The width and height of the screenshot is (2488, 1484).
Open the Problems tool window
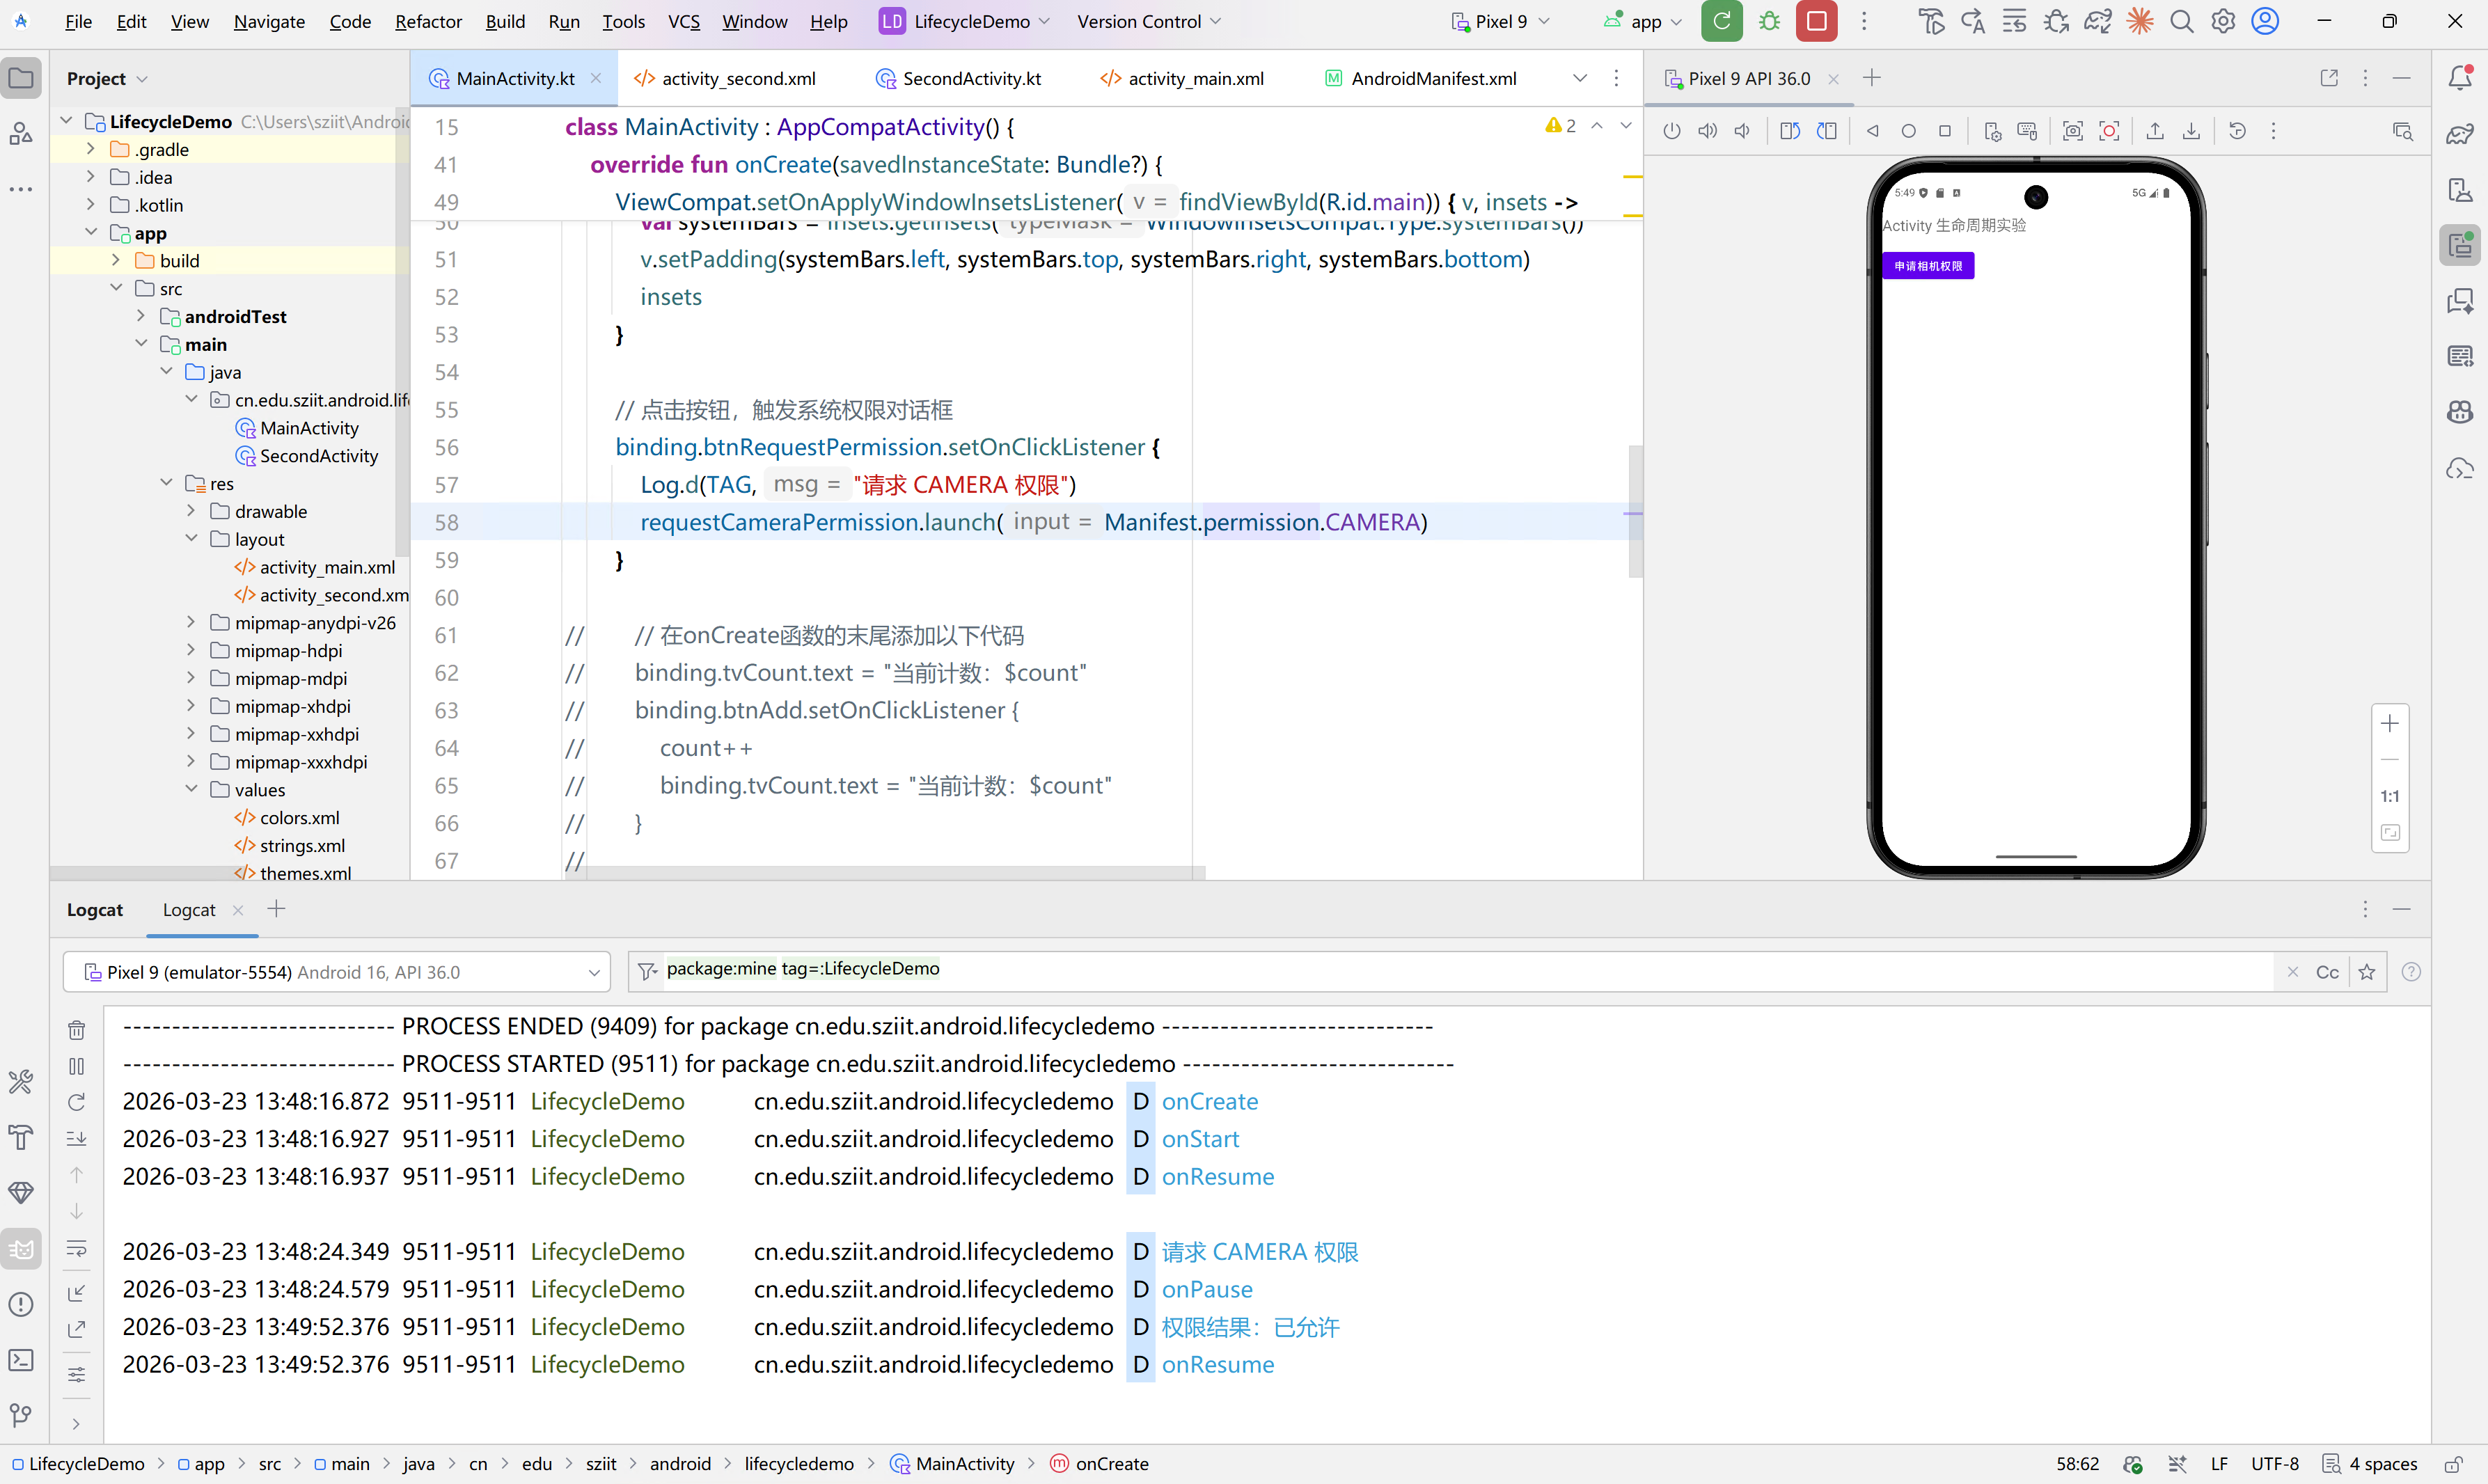[x=21, y=1304]
